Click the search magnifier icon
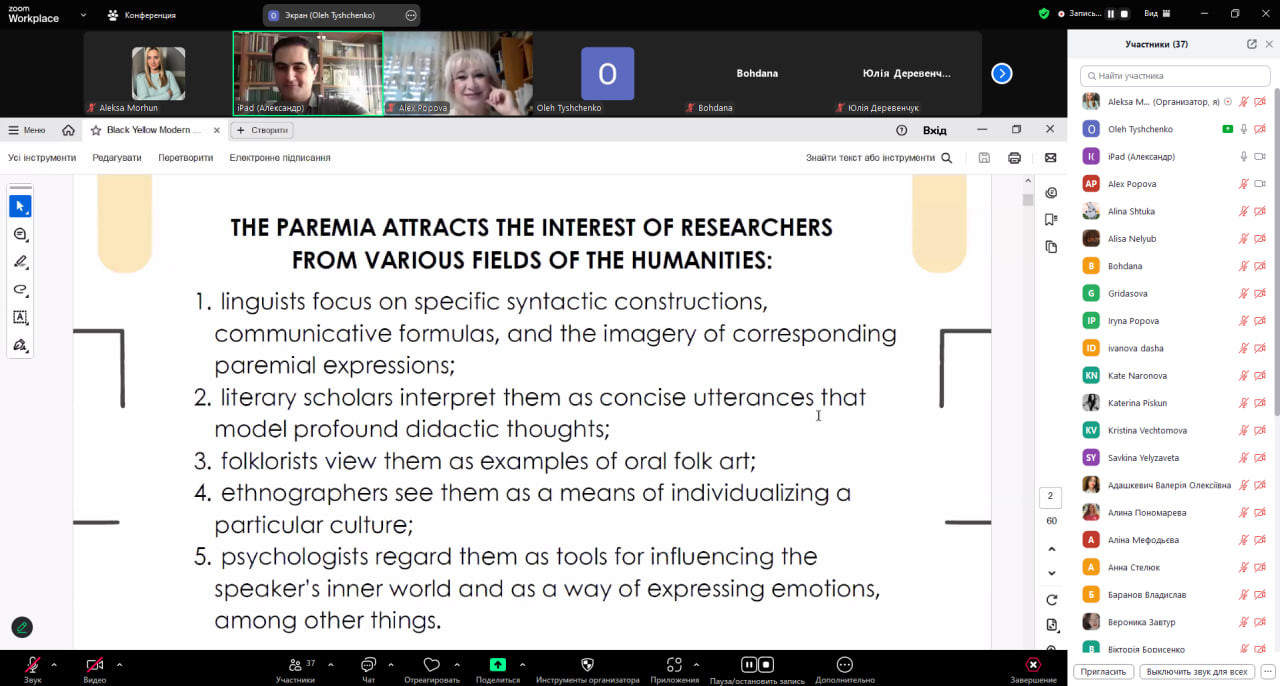 coord(946,158)
